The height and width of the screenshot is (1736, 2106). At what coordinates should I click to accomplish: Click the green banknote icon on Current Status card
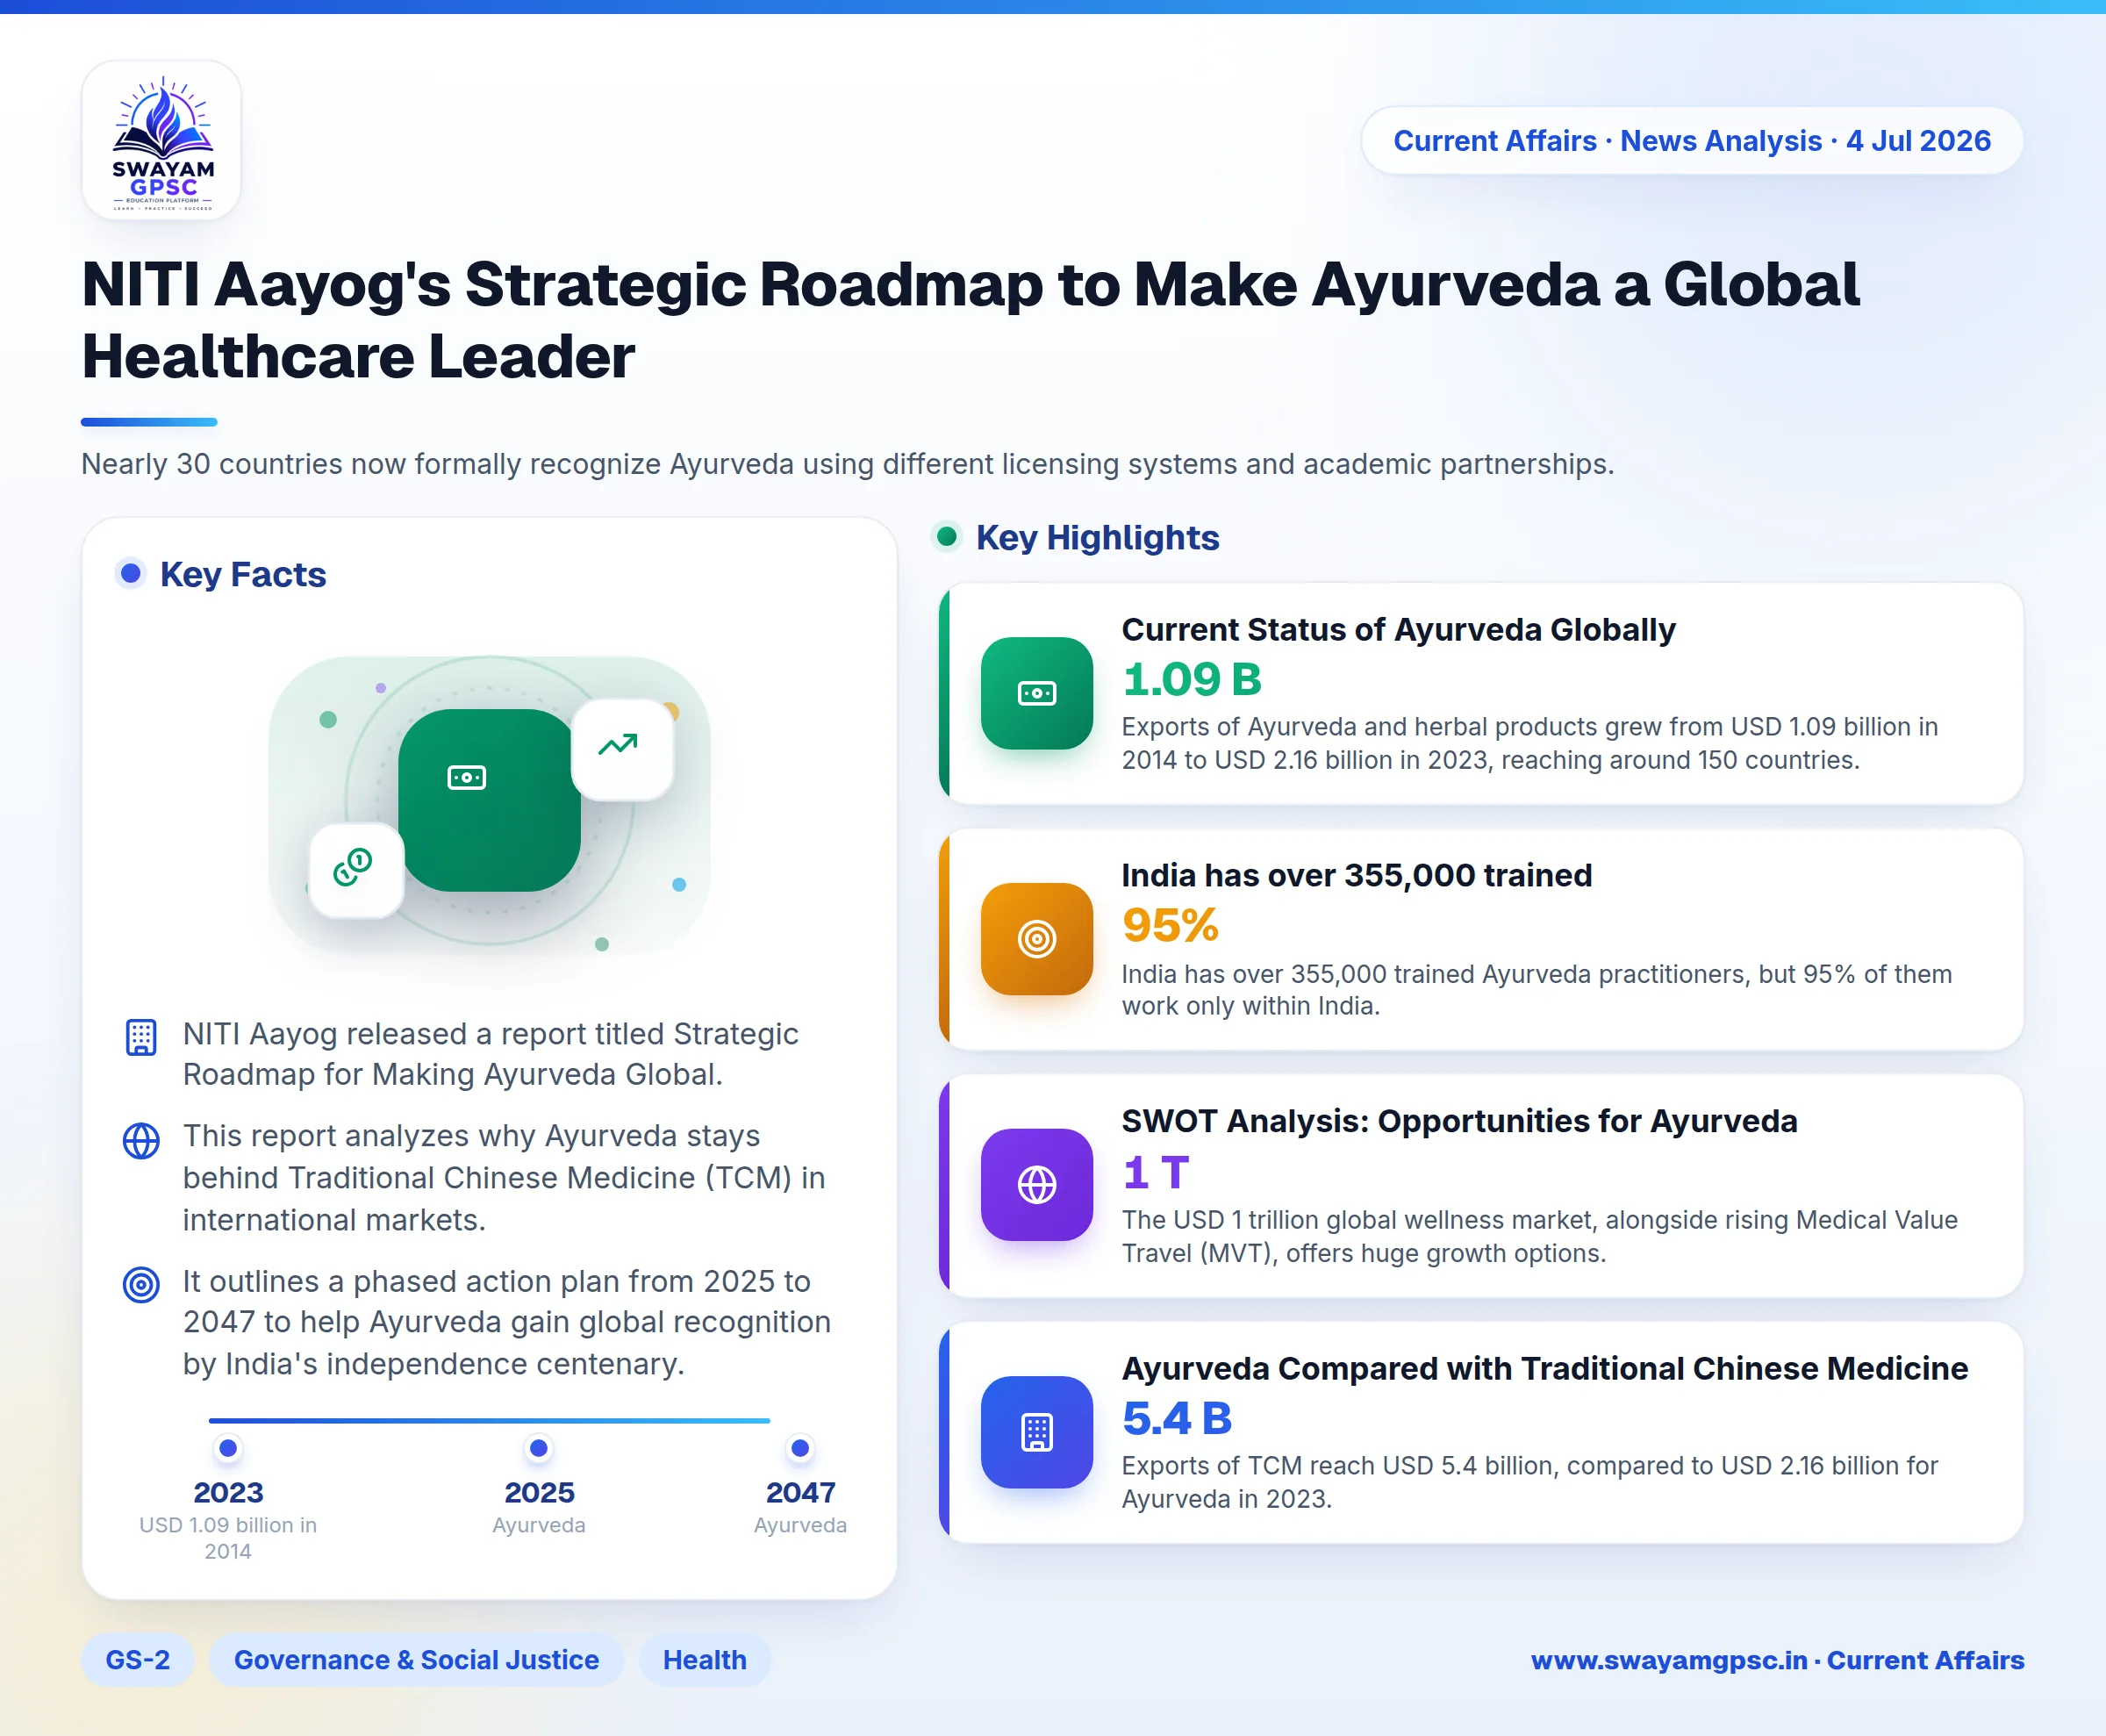pyautogui.click(x=1037, y=693)
